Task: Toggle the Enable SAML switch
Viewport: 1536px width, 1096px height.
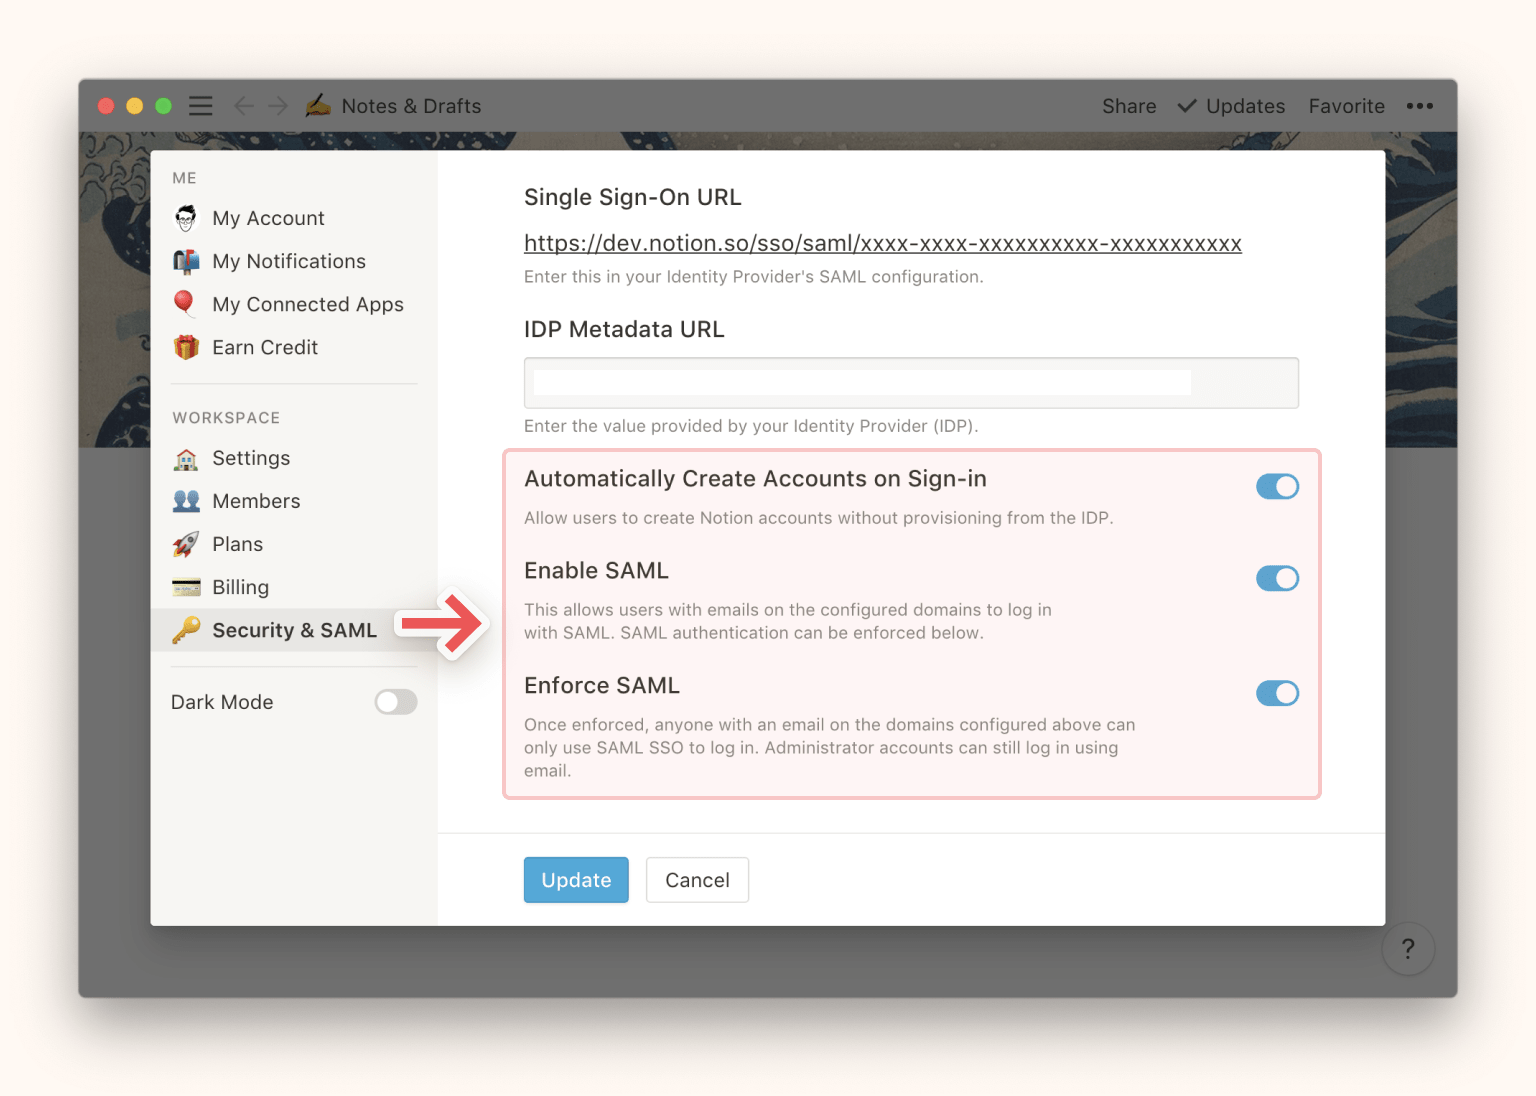Action: 1277,578
